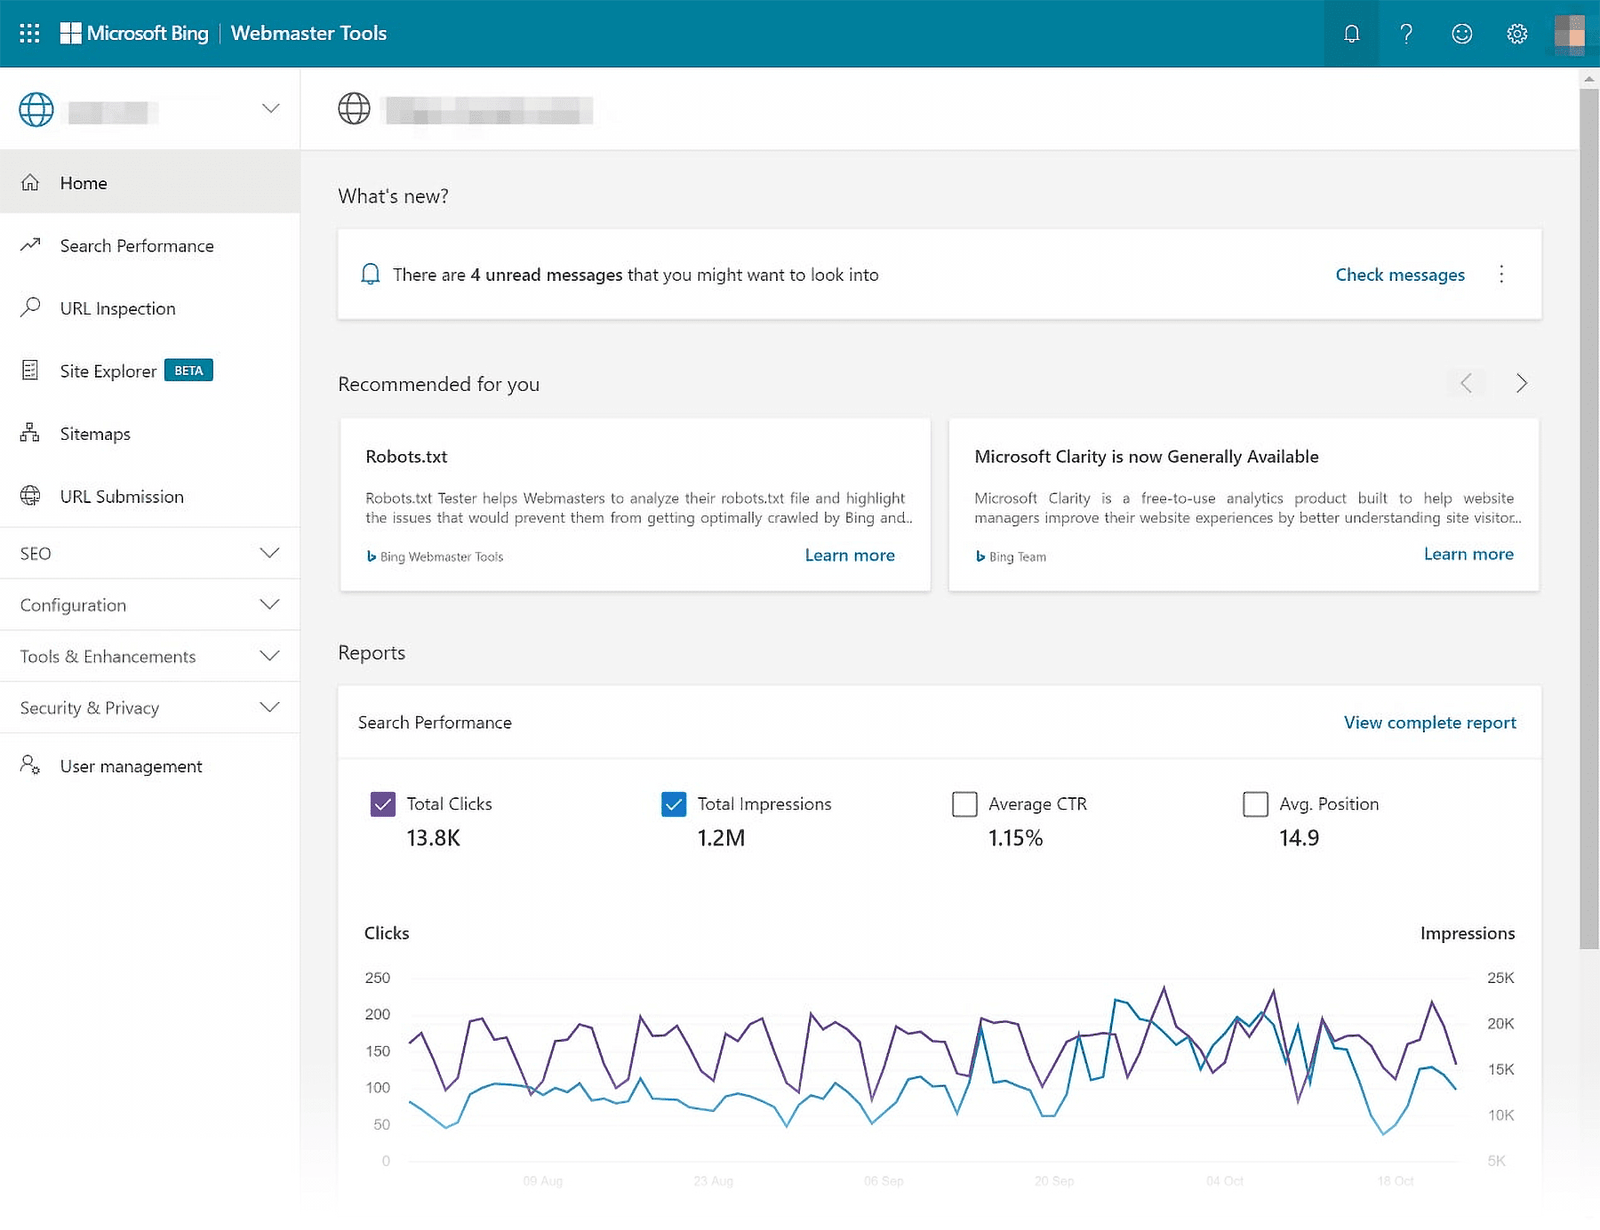Screen dimensions: 1600x1230
Task: Click the Site Explorer document icon
Action: point(30,370)
